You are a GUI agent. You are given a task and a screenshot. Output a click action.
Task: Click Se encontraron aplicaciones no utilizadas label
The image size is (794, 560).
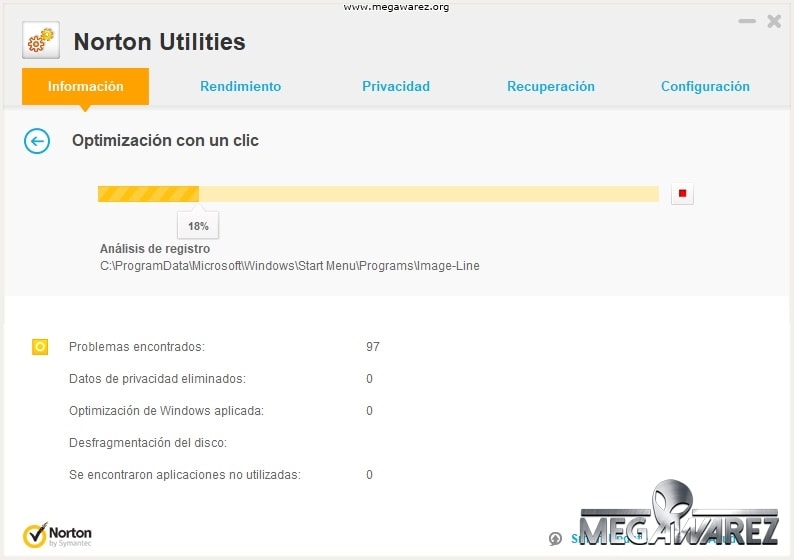click(x=185, y=474)
